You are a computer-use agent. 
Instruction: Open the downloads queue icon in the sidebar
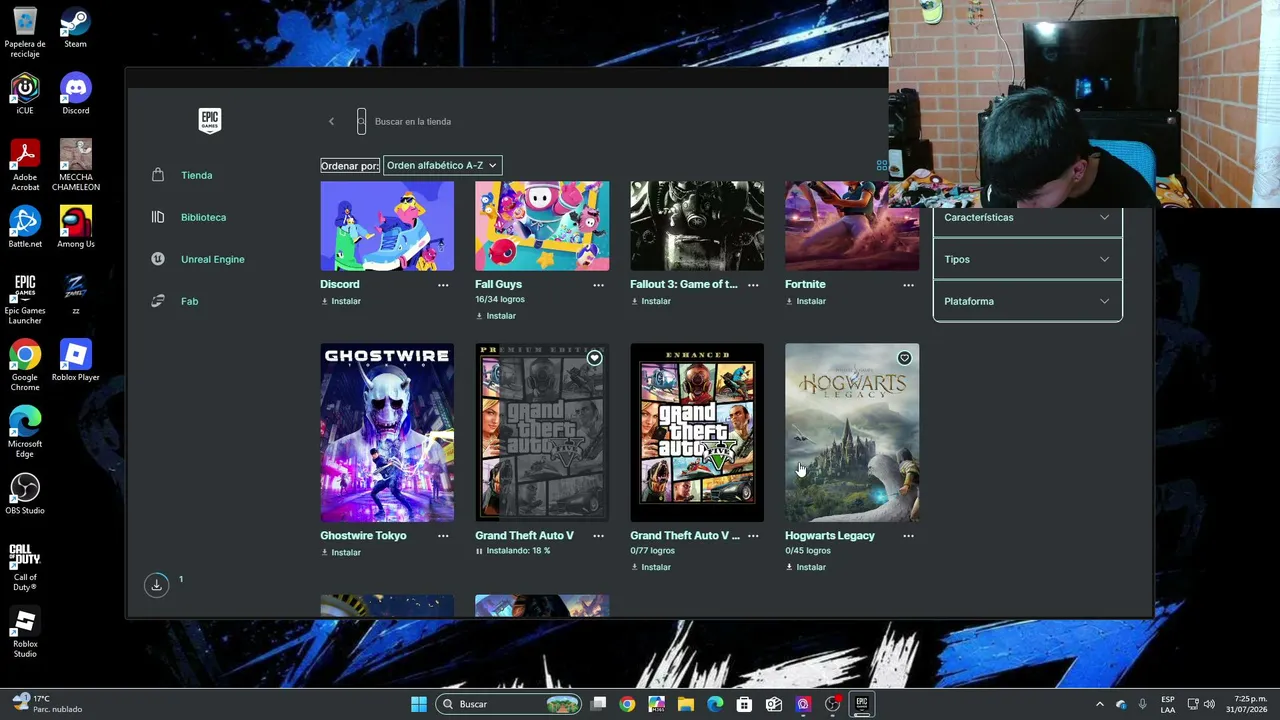click(156, 585)
